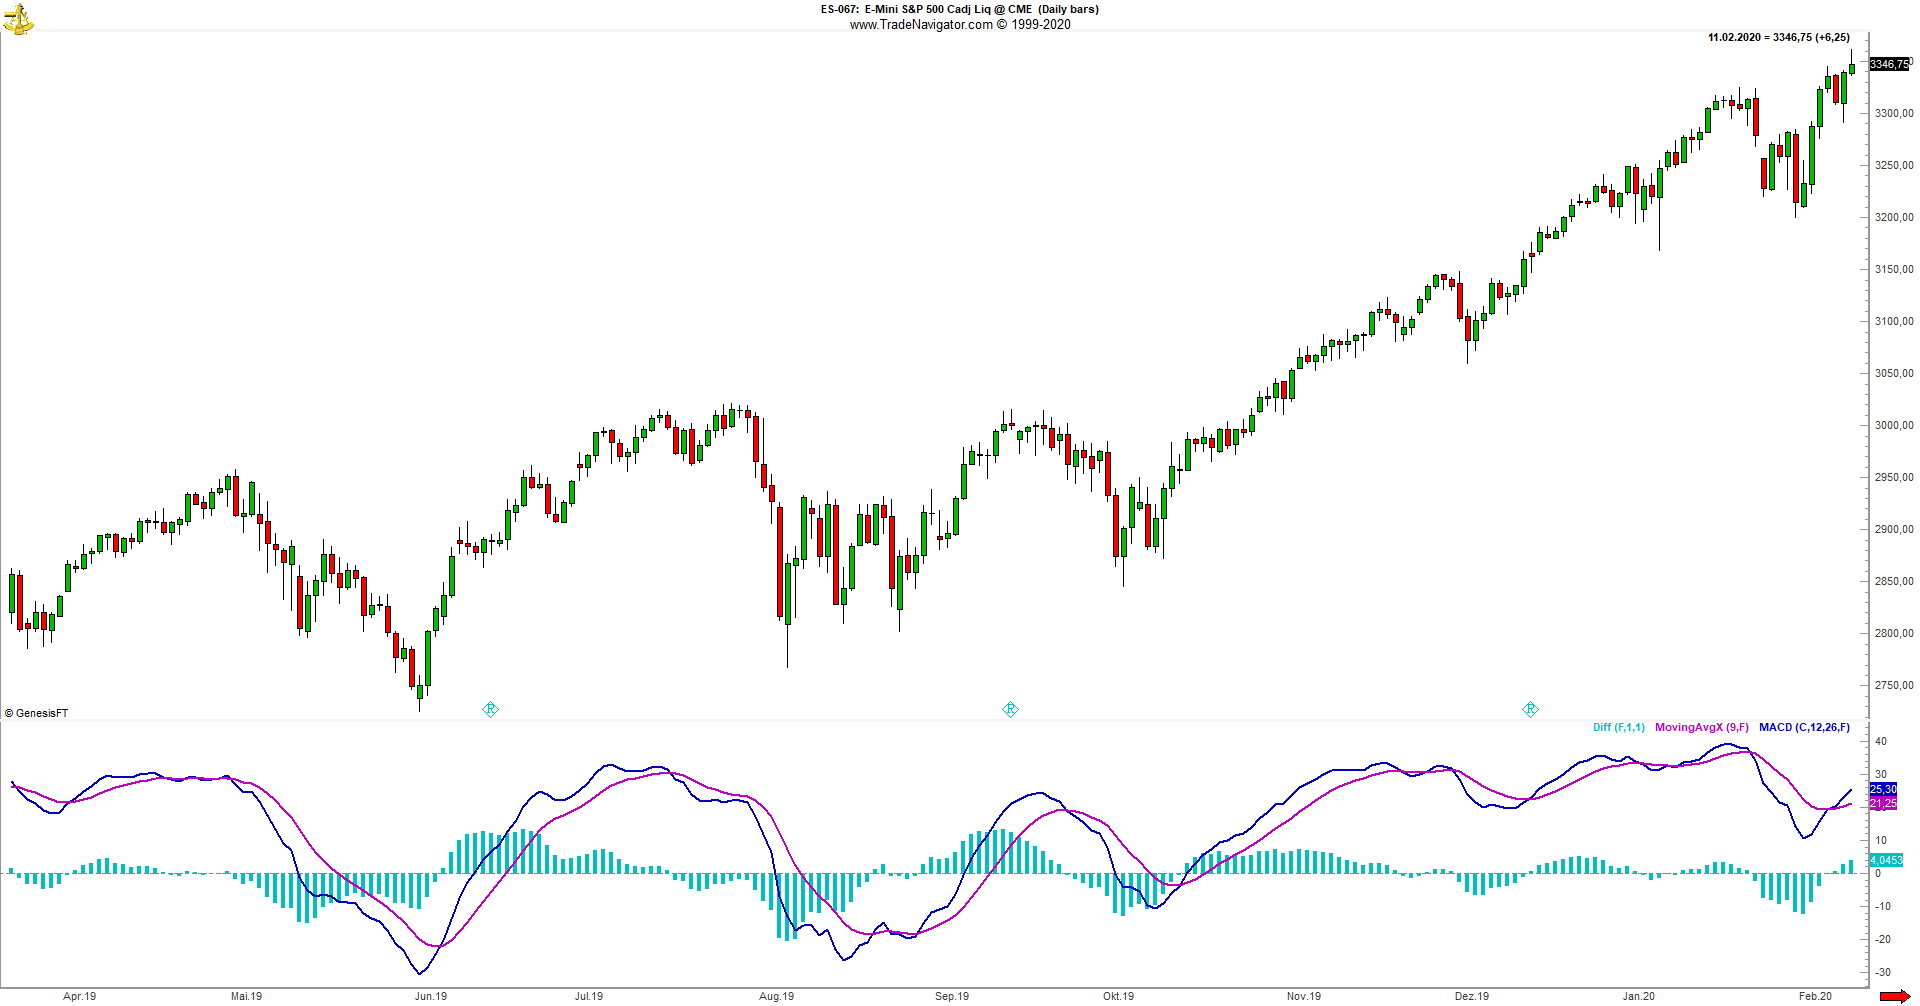The image size is (1920, 1006).
Task: Click the 3000,00 price axis label
Action: tap(1894, 425)
